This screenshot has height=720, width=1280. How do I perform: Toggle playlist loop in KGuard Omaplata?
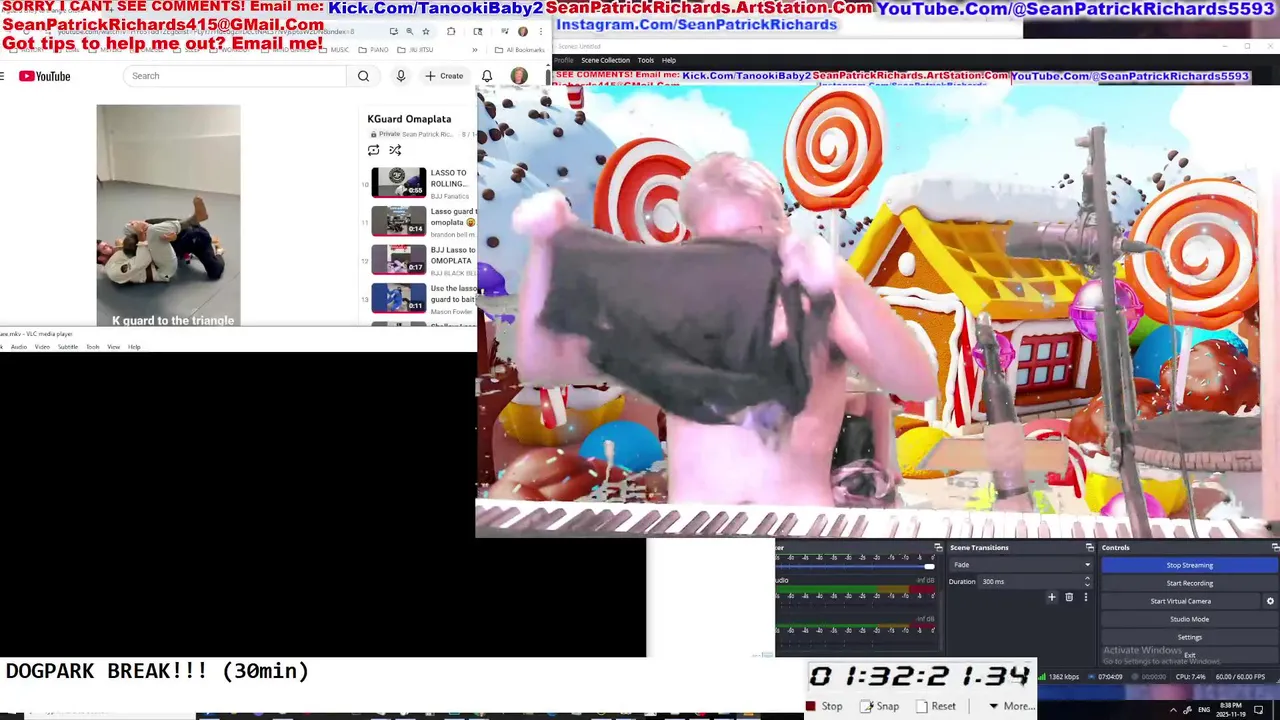(x=373, y=150)
